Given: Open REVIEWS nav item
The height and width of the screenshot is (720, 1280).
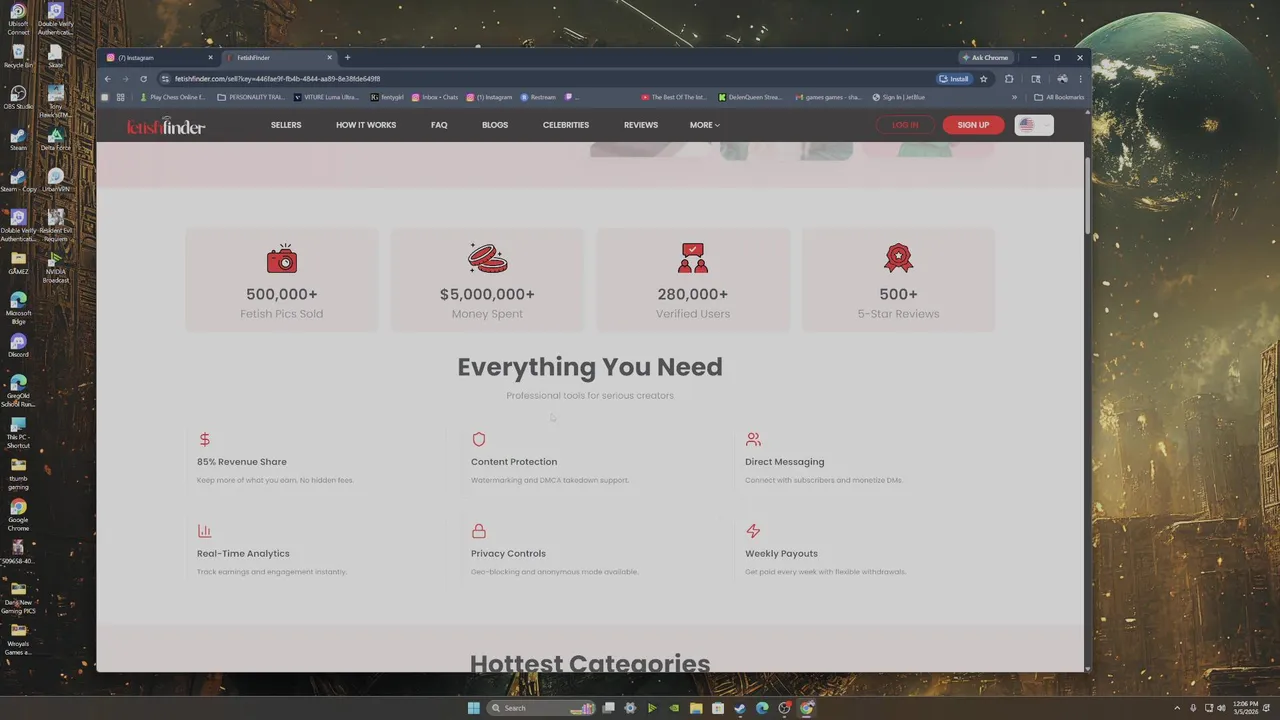Looking at the screenshot, I should (641, 125).
